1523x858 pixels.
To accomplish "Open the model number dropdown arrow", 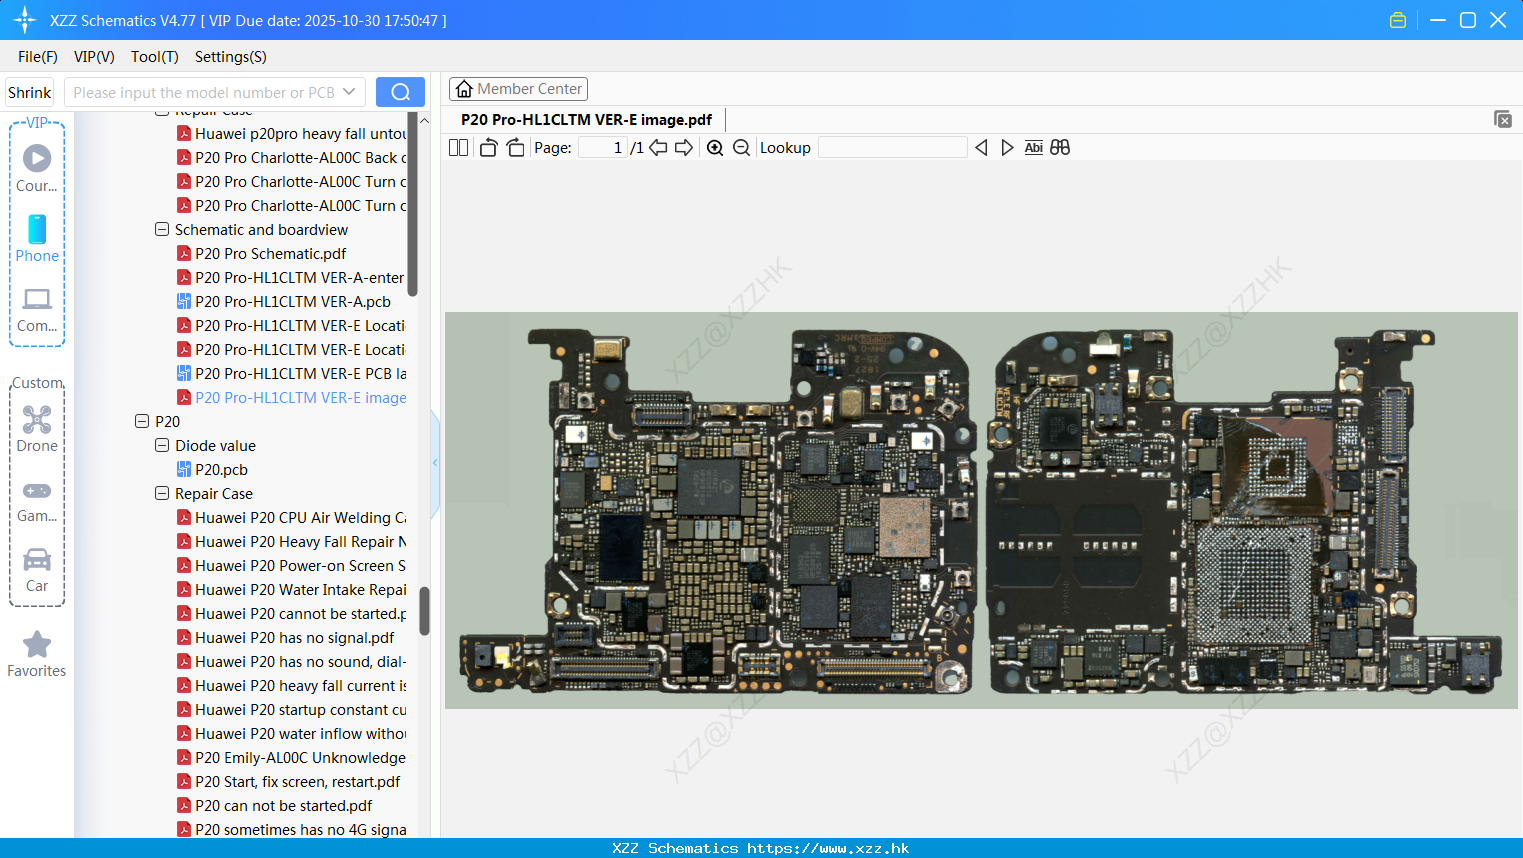I will (x=349, y=92).
